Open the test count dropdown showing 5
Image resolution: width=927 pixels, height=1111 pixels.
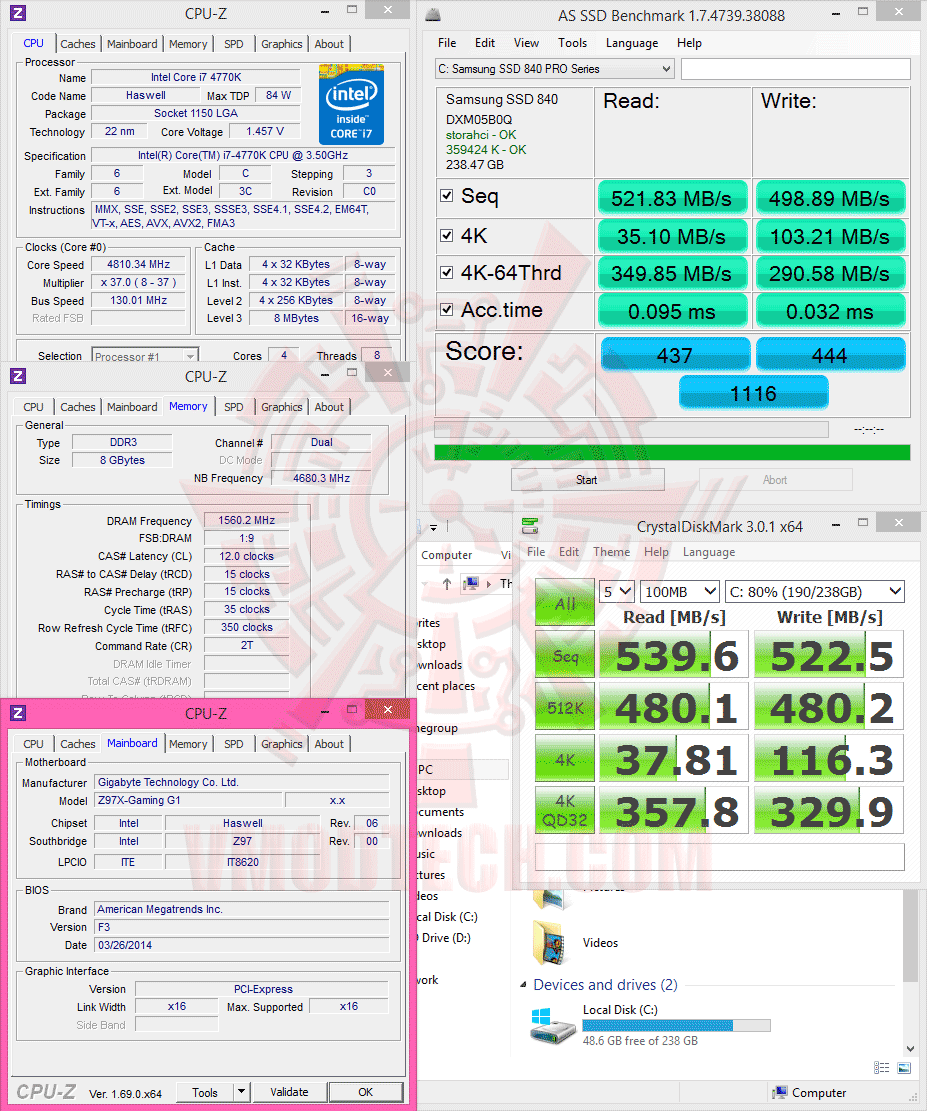(x=617, y=591)
